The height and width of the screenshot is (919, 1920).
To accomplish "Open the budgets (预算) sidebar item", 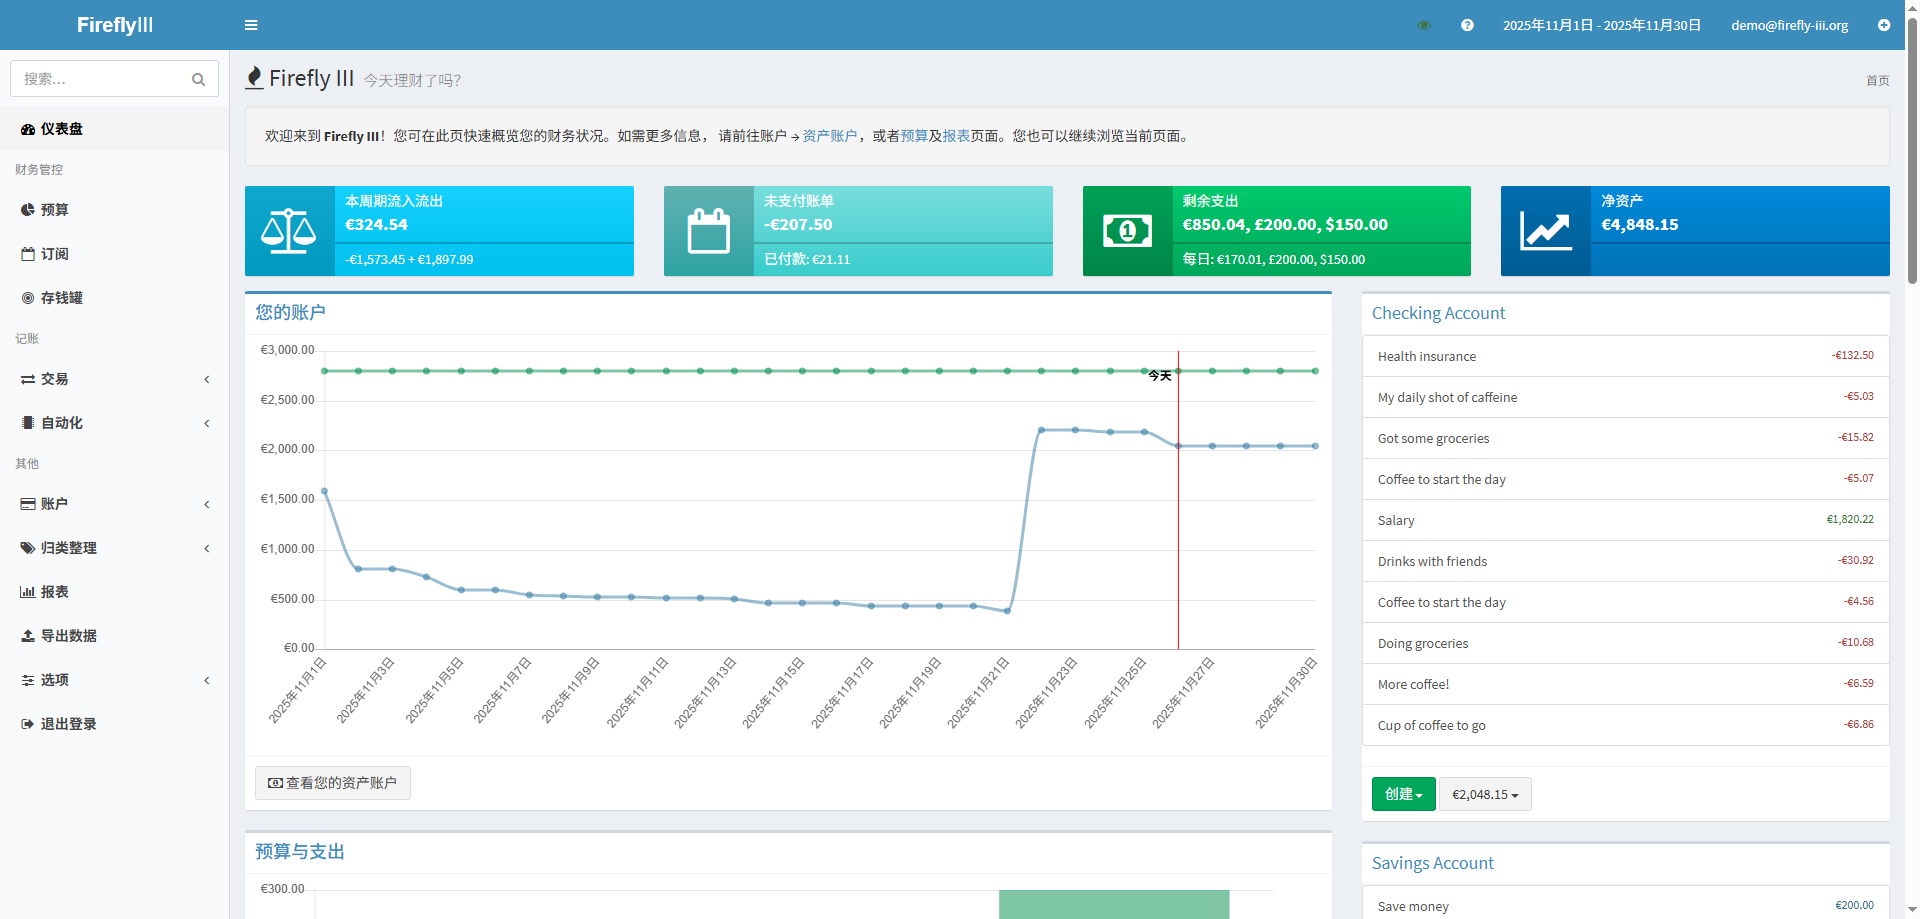I will [54, 210].
